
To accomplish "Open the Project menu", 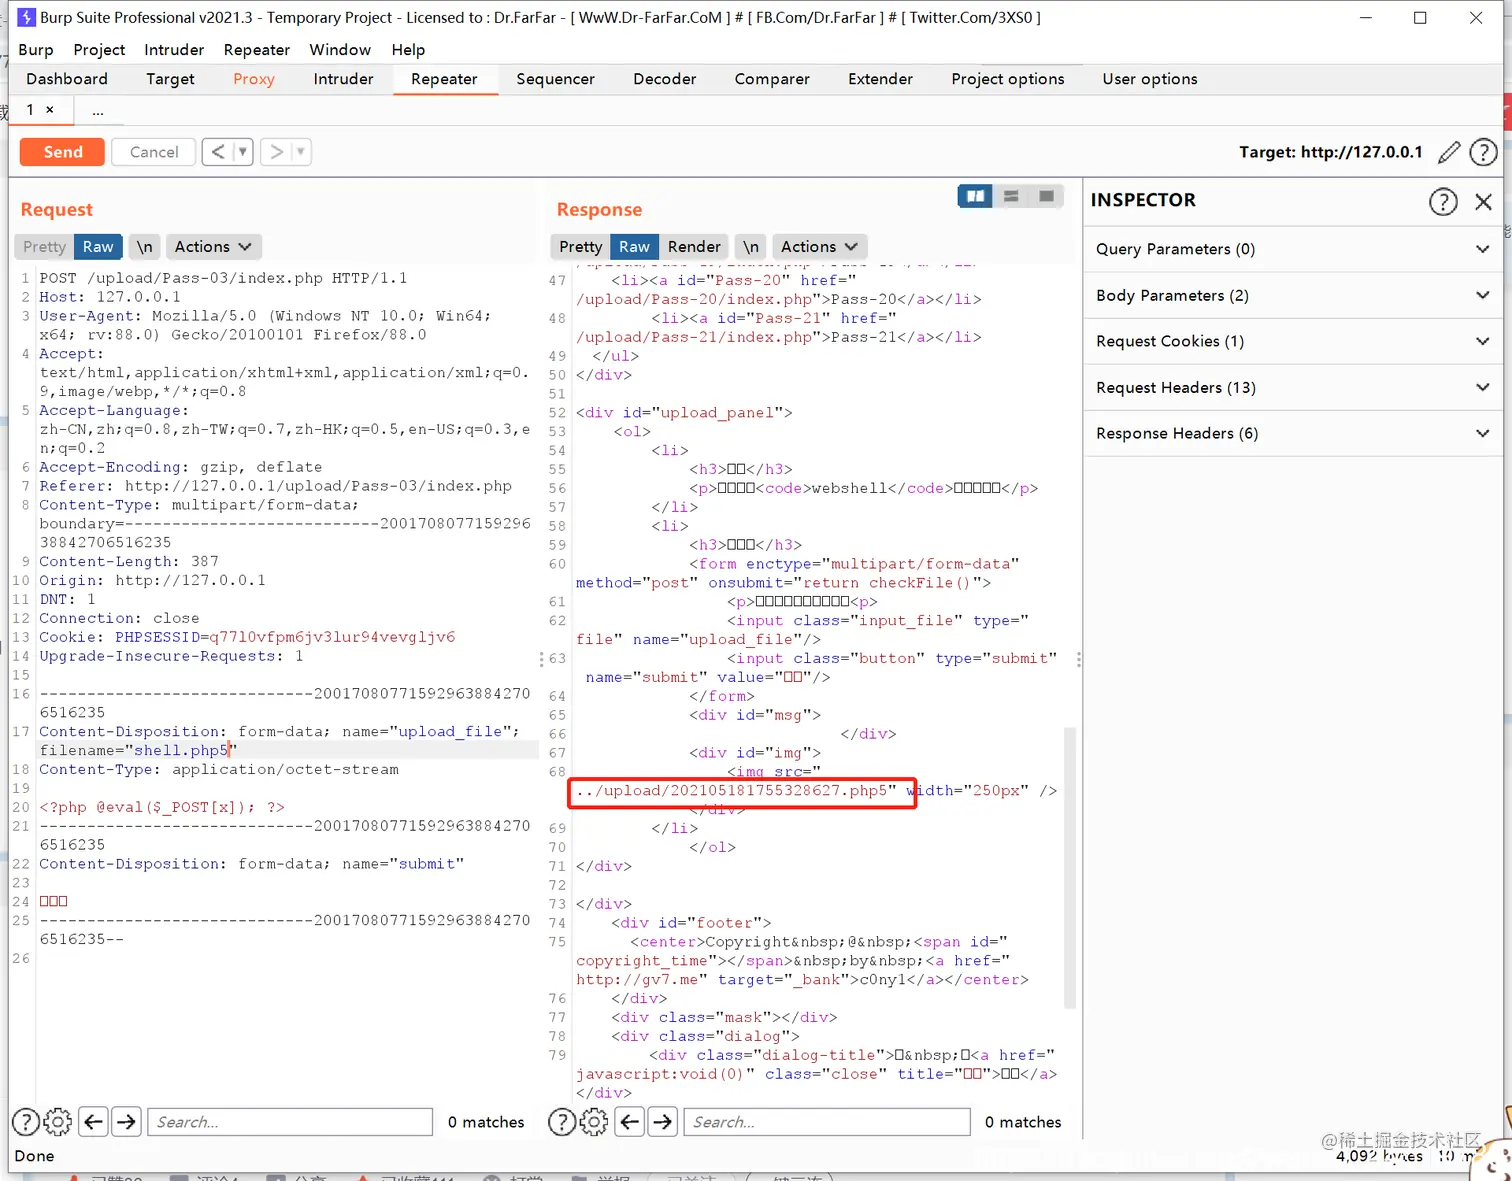I will (99, 50).
